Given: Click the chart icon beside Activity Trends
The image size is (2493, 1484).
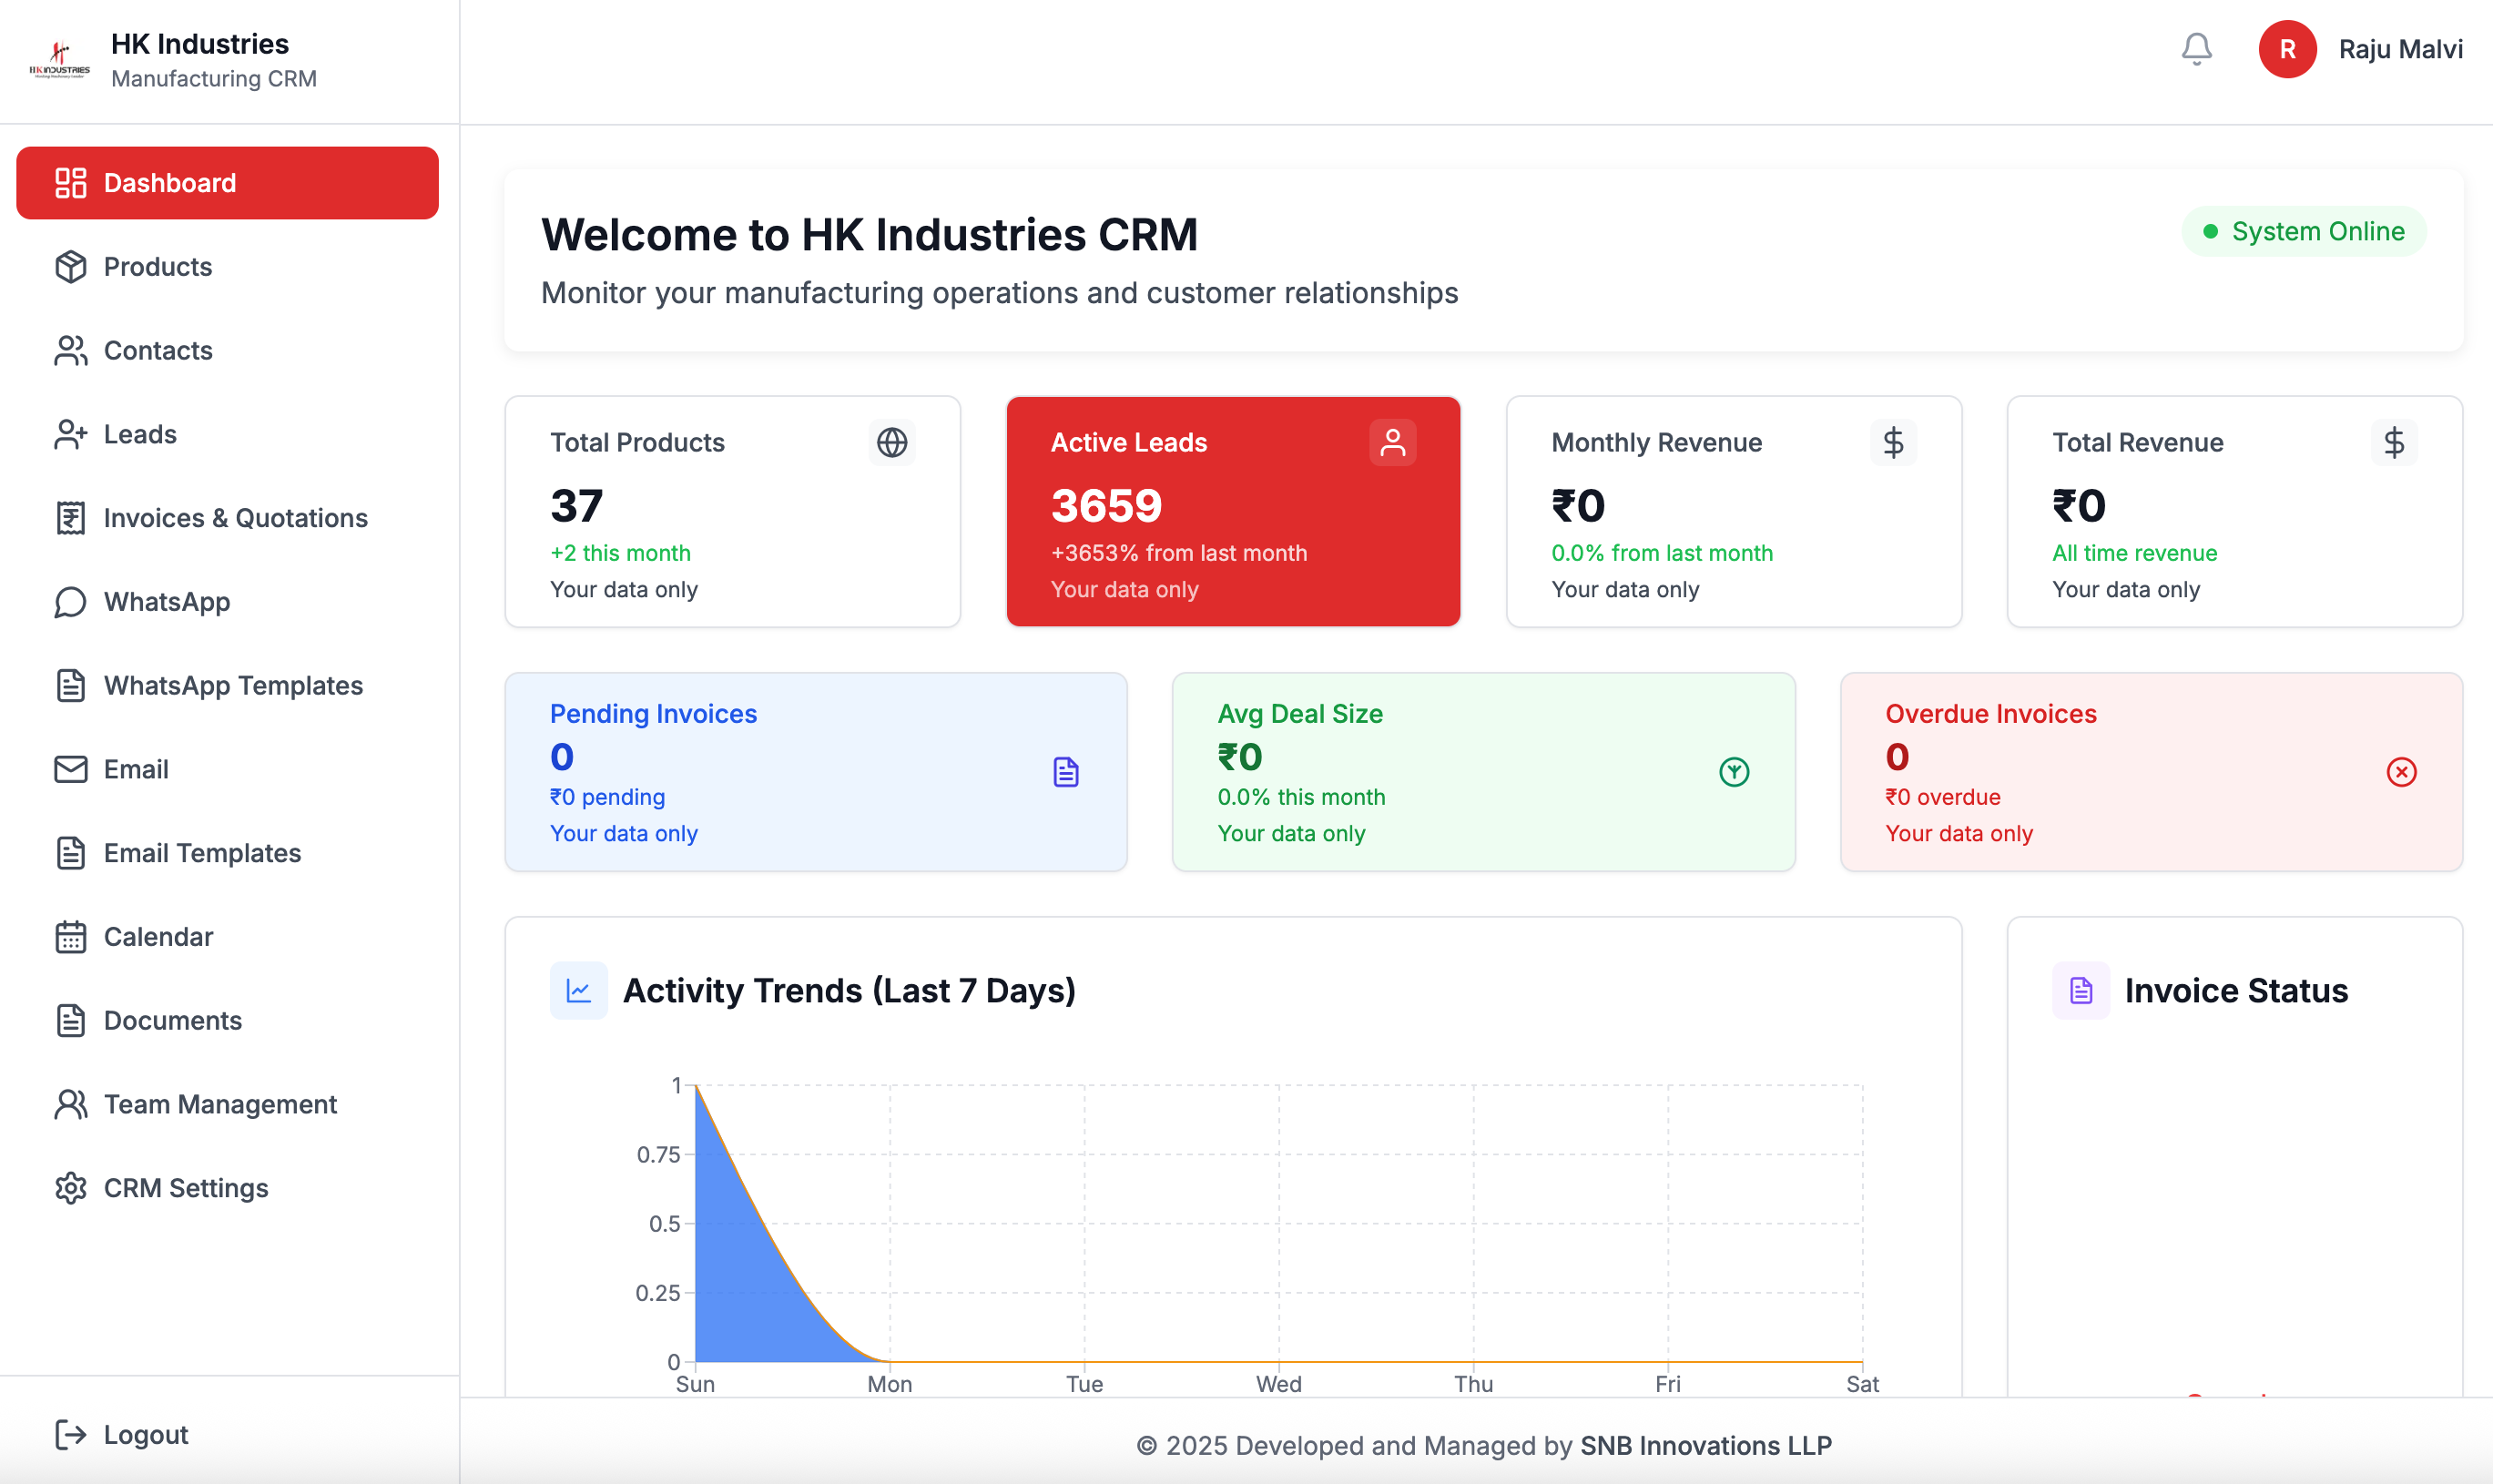Looking at the screenshot, I should point(579,990).
